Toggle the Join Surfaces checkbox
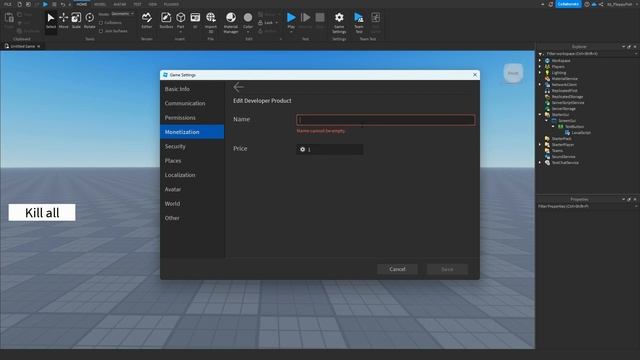Screen dimensions: 640x360 101,31
